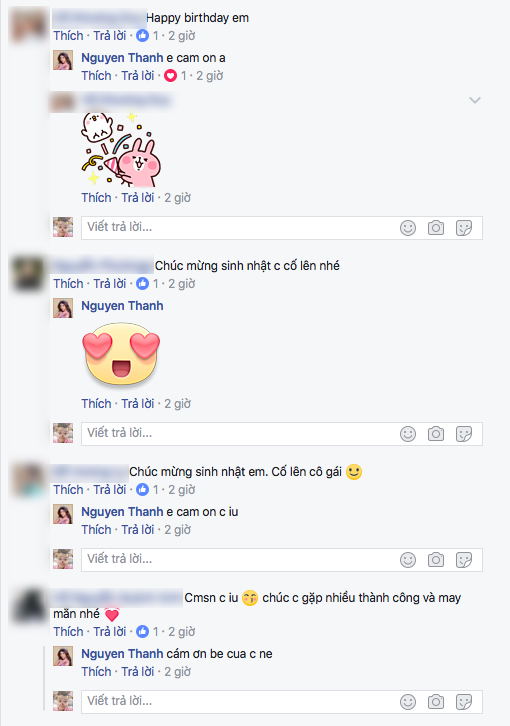Click the party rabbit sticker image
Image resolution: width=510 pixels, height=726 pixels.
pos(121,149)
